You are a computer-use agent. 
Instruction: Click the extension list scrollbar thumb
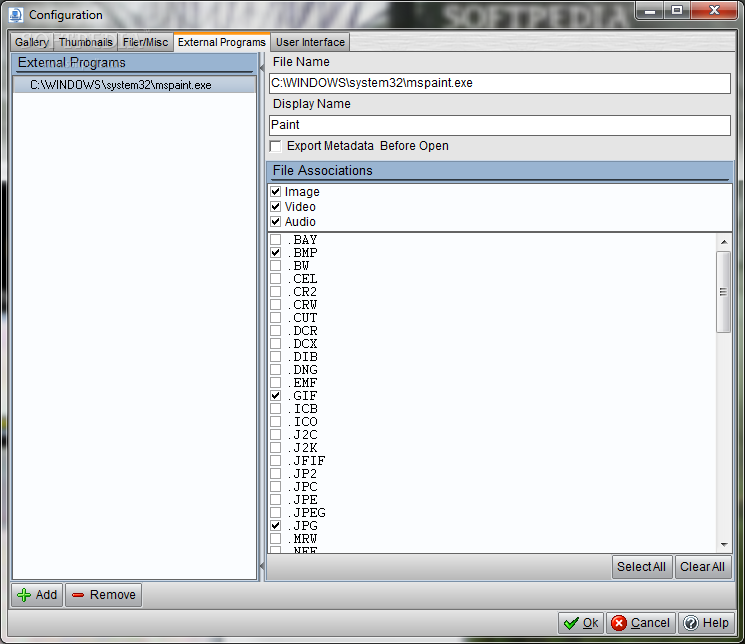[x=724, y=292]
